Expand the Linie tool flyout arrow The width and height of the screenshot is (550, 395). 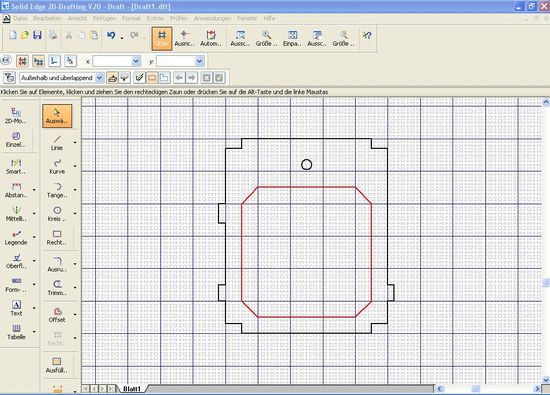[75, 143]
